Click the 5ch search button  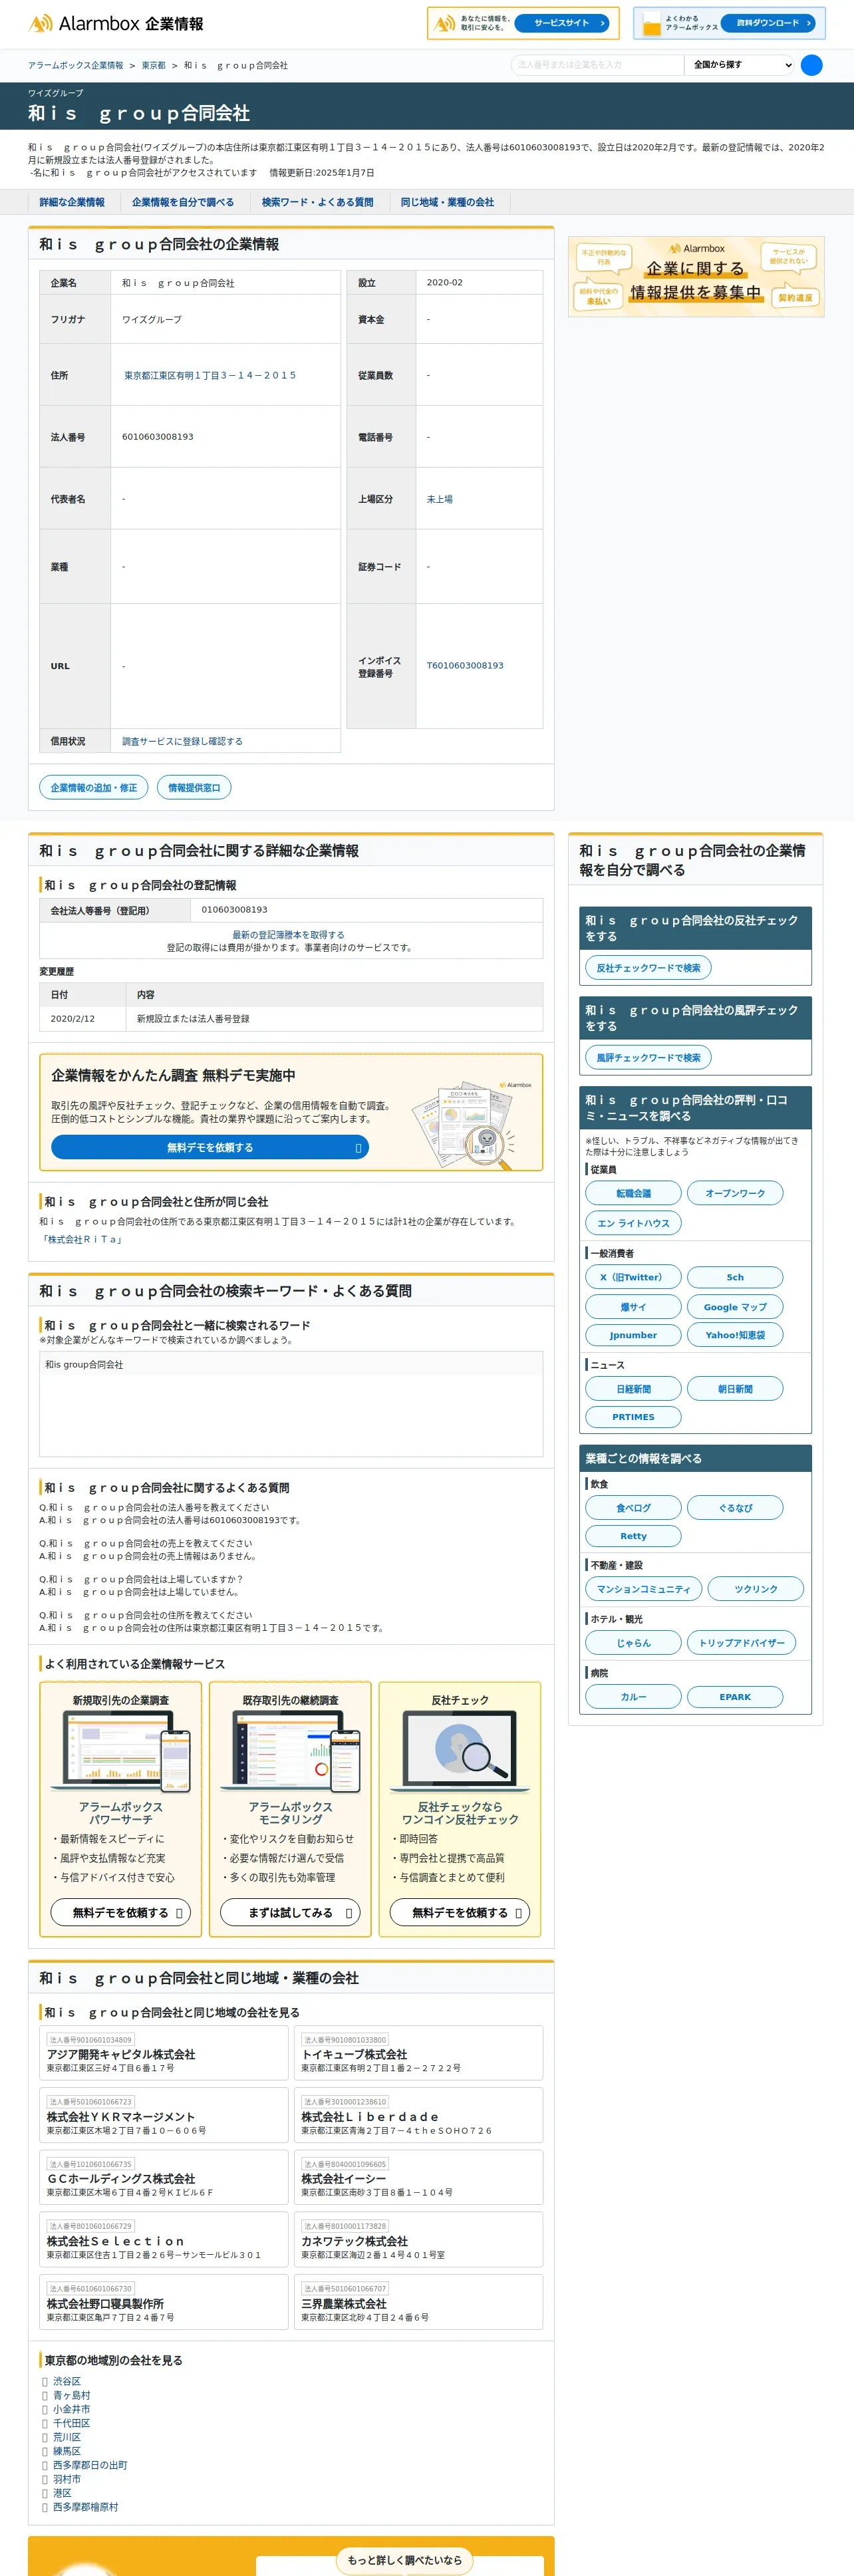[x=735, y=1278]
